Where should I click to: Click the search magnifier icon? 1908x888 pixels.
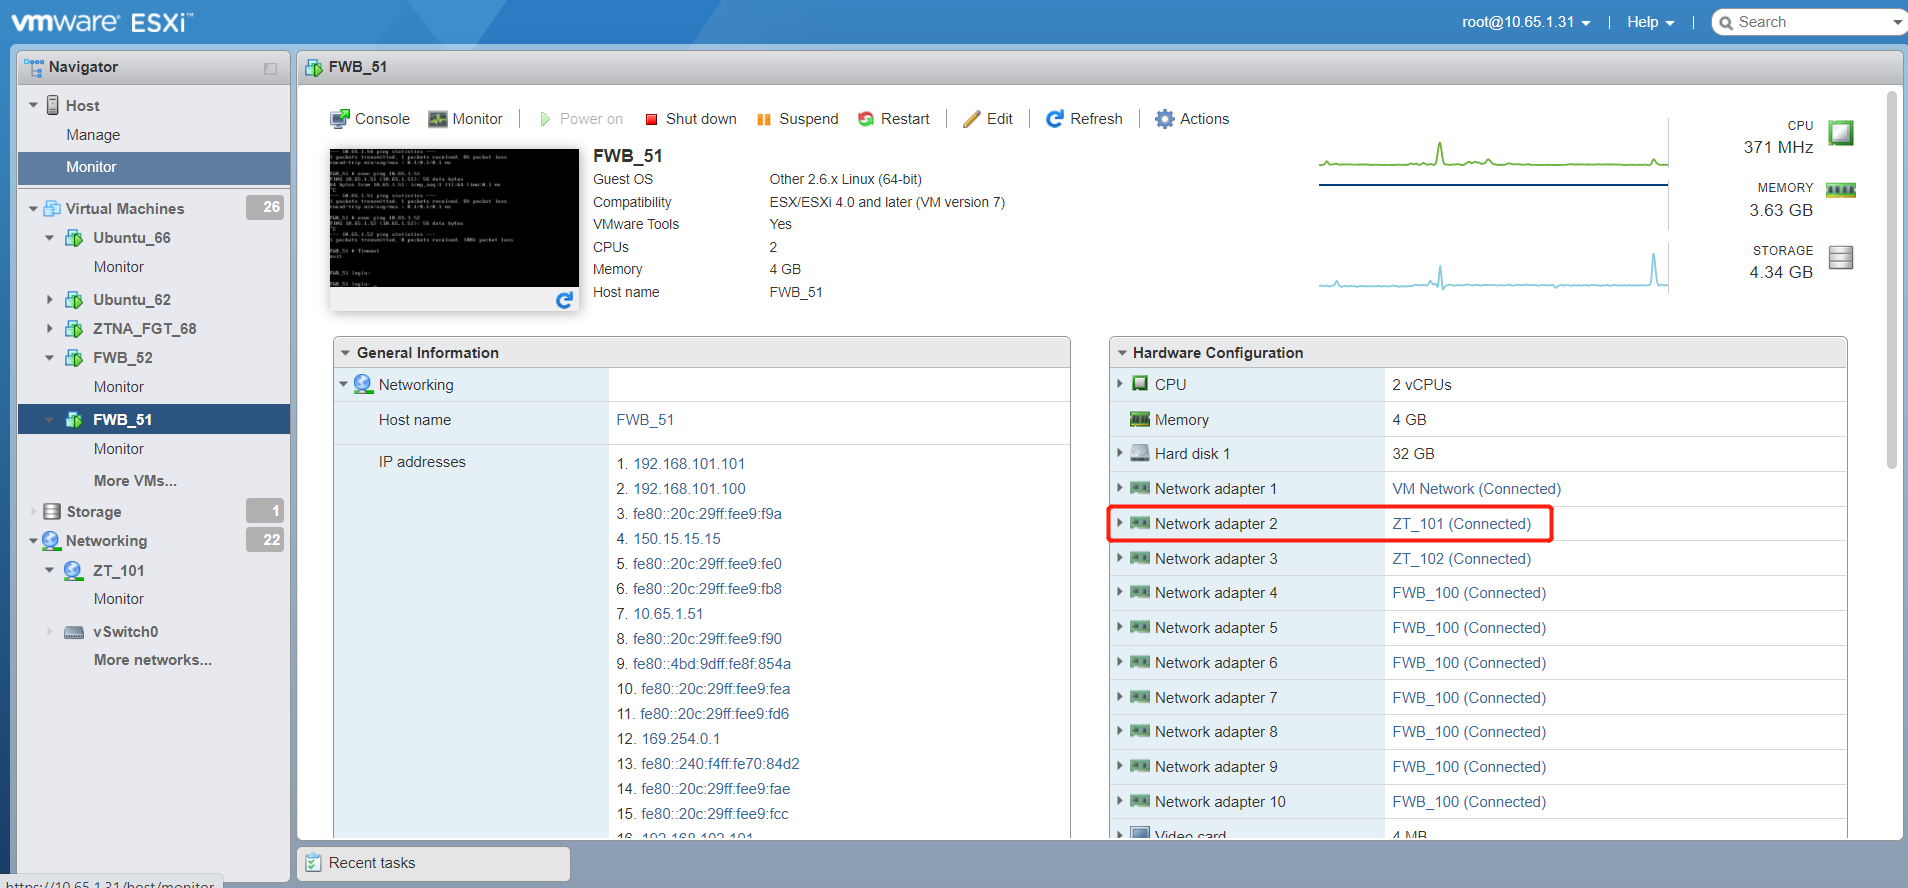pyautogui.click(x=1726, y=23)
